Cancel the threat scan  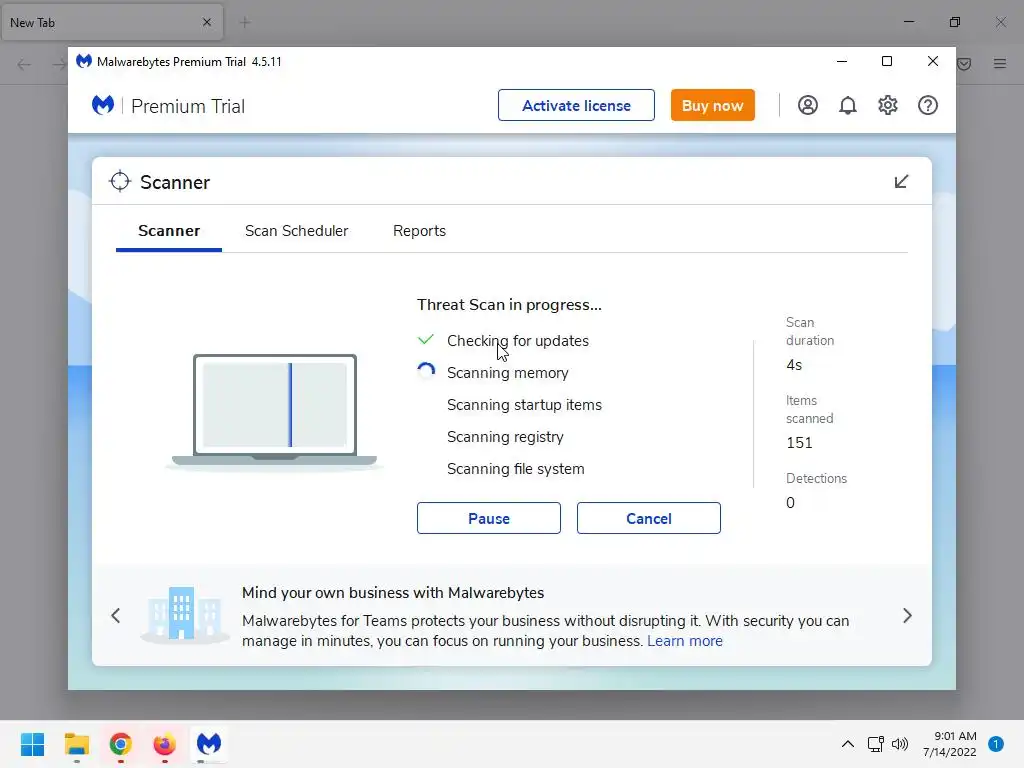pyautogui.click(x=648, y=519)
